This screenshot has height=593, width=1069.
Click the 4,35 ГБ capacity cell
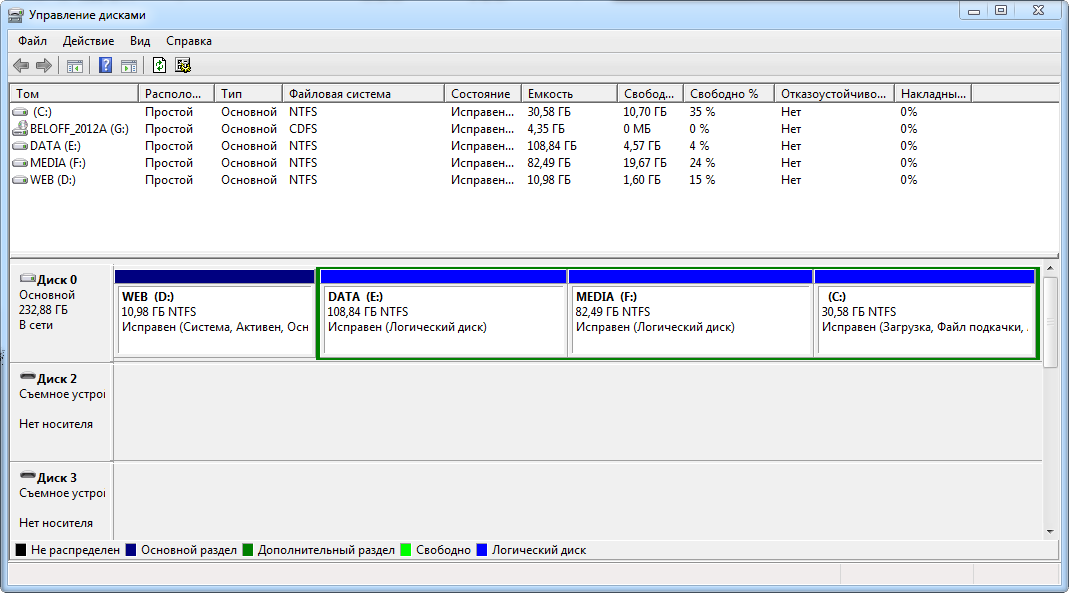click(x=545, y=129)
